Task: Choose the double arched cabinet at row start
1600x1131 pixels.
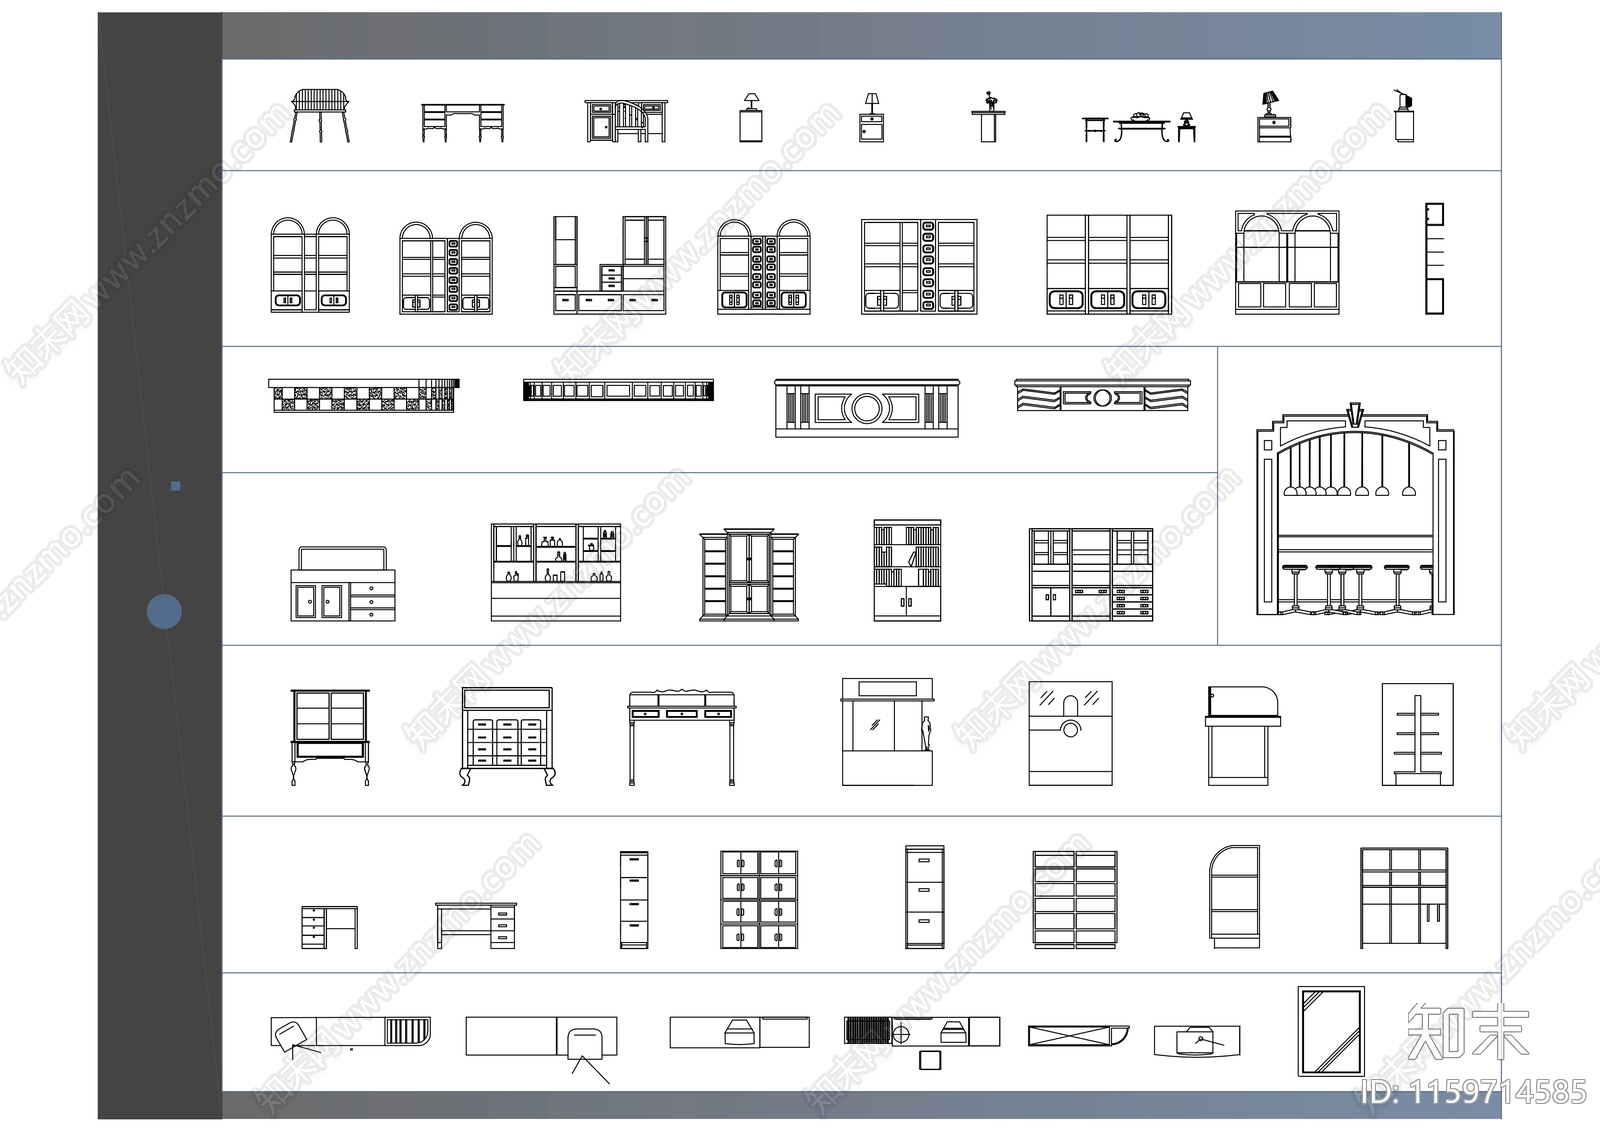Action: click(310, 265)
